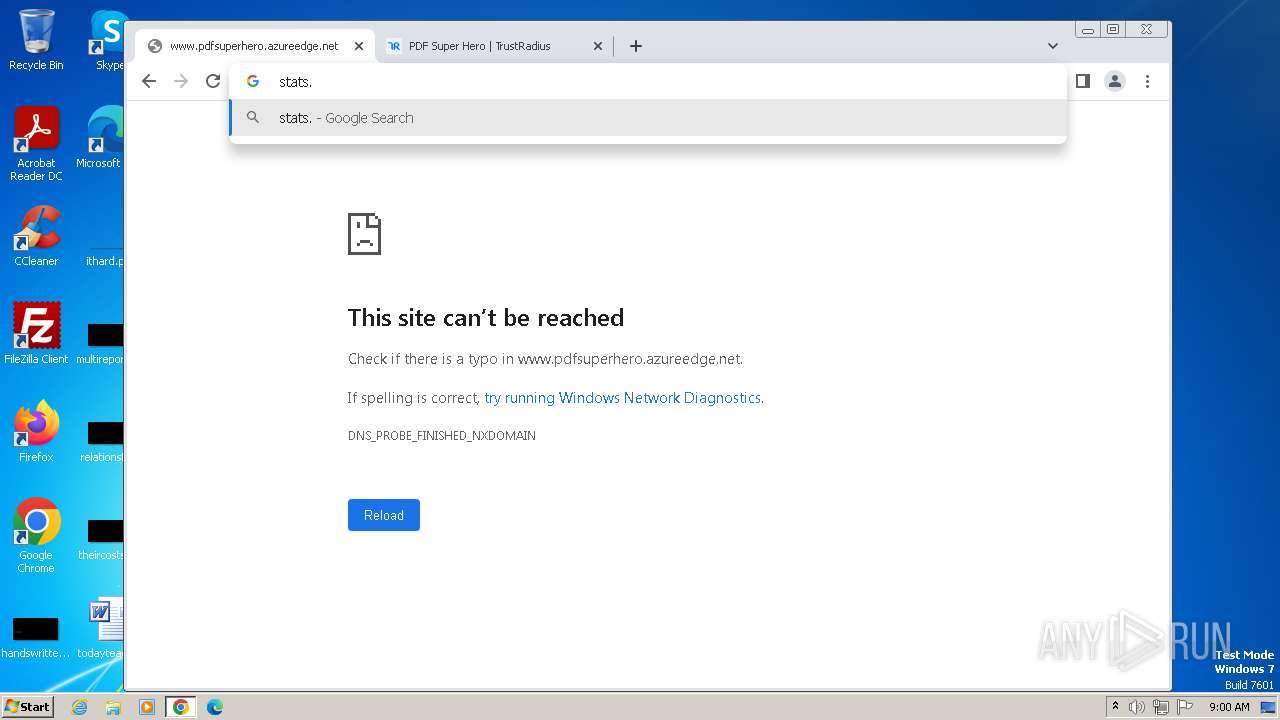Click the sad page error icon
Screen dimensions: 1280x720
pyautogui.click(x=364, y=234)
